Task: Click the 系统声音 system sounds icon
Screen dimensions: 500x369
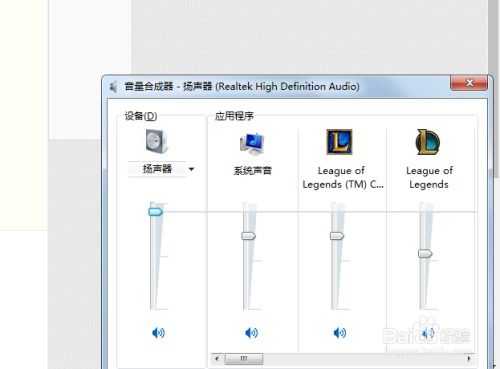Action: click(252, 143)
